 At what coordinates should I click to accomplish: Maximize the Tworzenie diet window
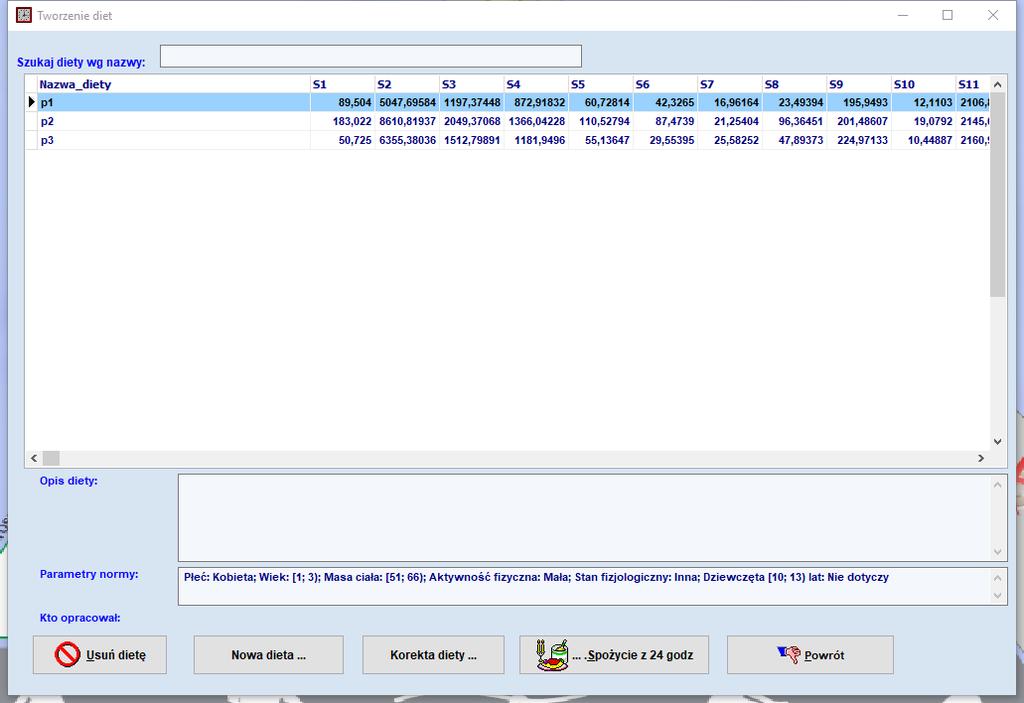[x=948, y=15]
